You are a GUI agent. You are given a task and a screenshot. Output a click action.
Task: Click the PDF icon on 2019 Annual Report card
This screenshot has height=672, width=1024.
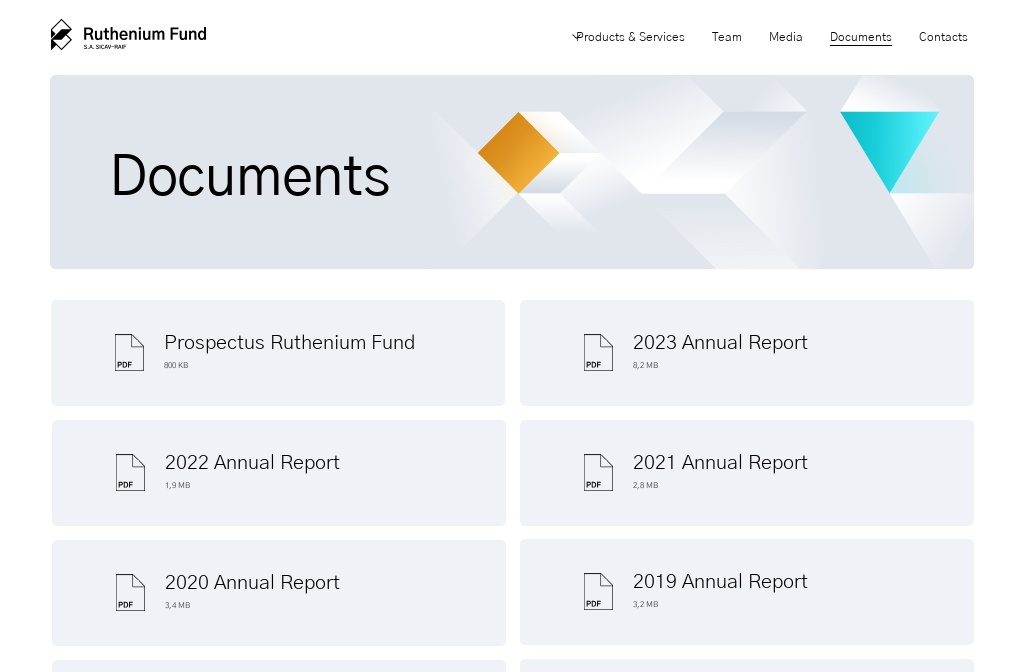click(598, 591)
